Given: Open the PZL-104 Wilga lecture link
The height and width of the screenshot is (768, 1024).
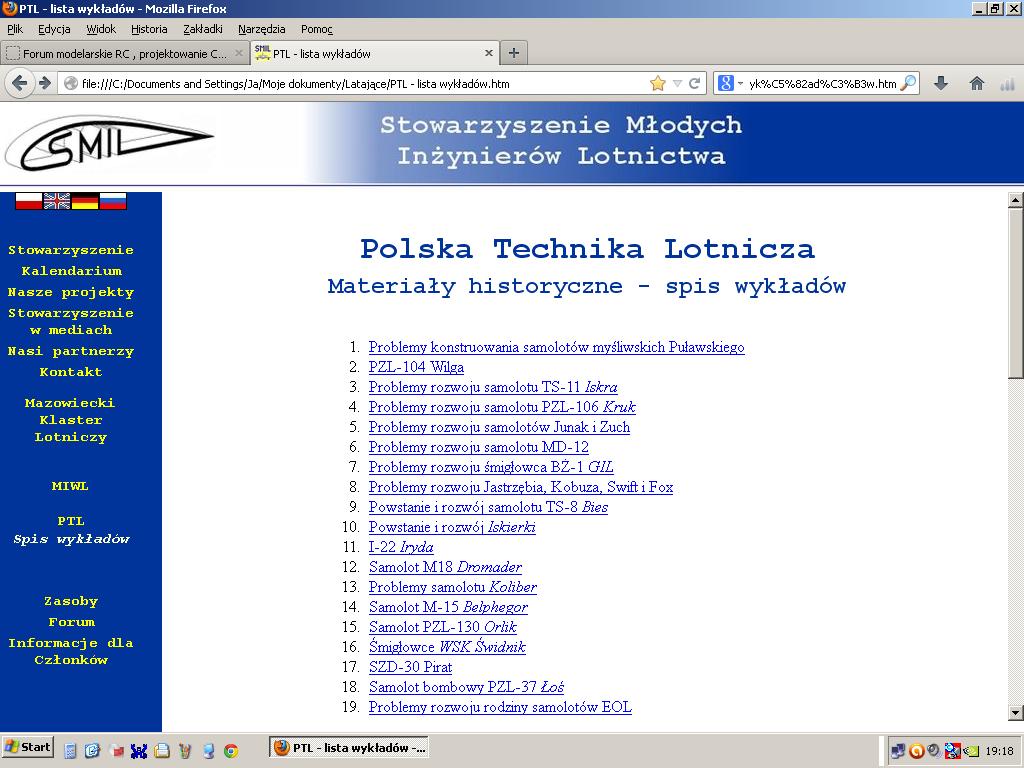Looking at the screenshot, I should [x=416, y=367].
